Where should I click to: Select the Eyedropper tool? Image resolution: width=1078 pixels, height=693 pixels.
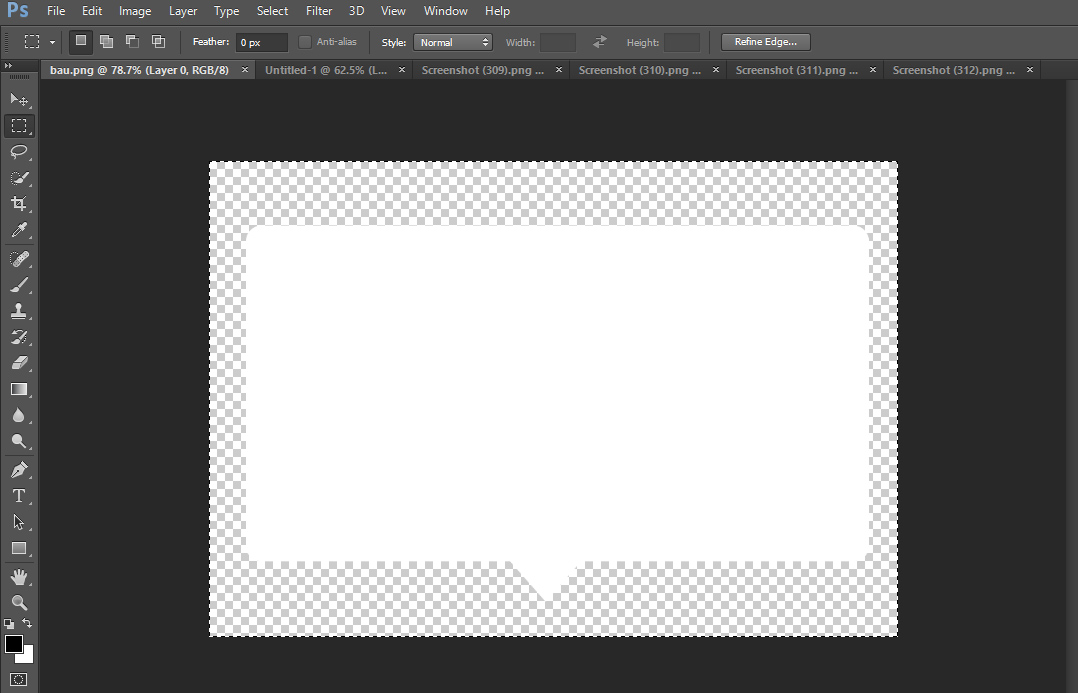point(19,230)
